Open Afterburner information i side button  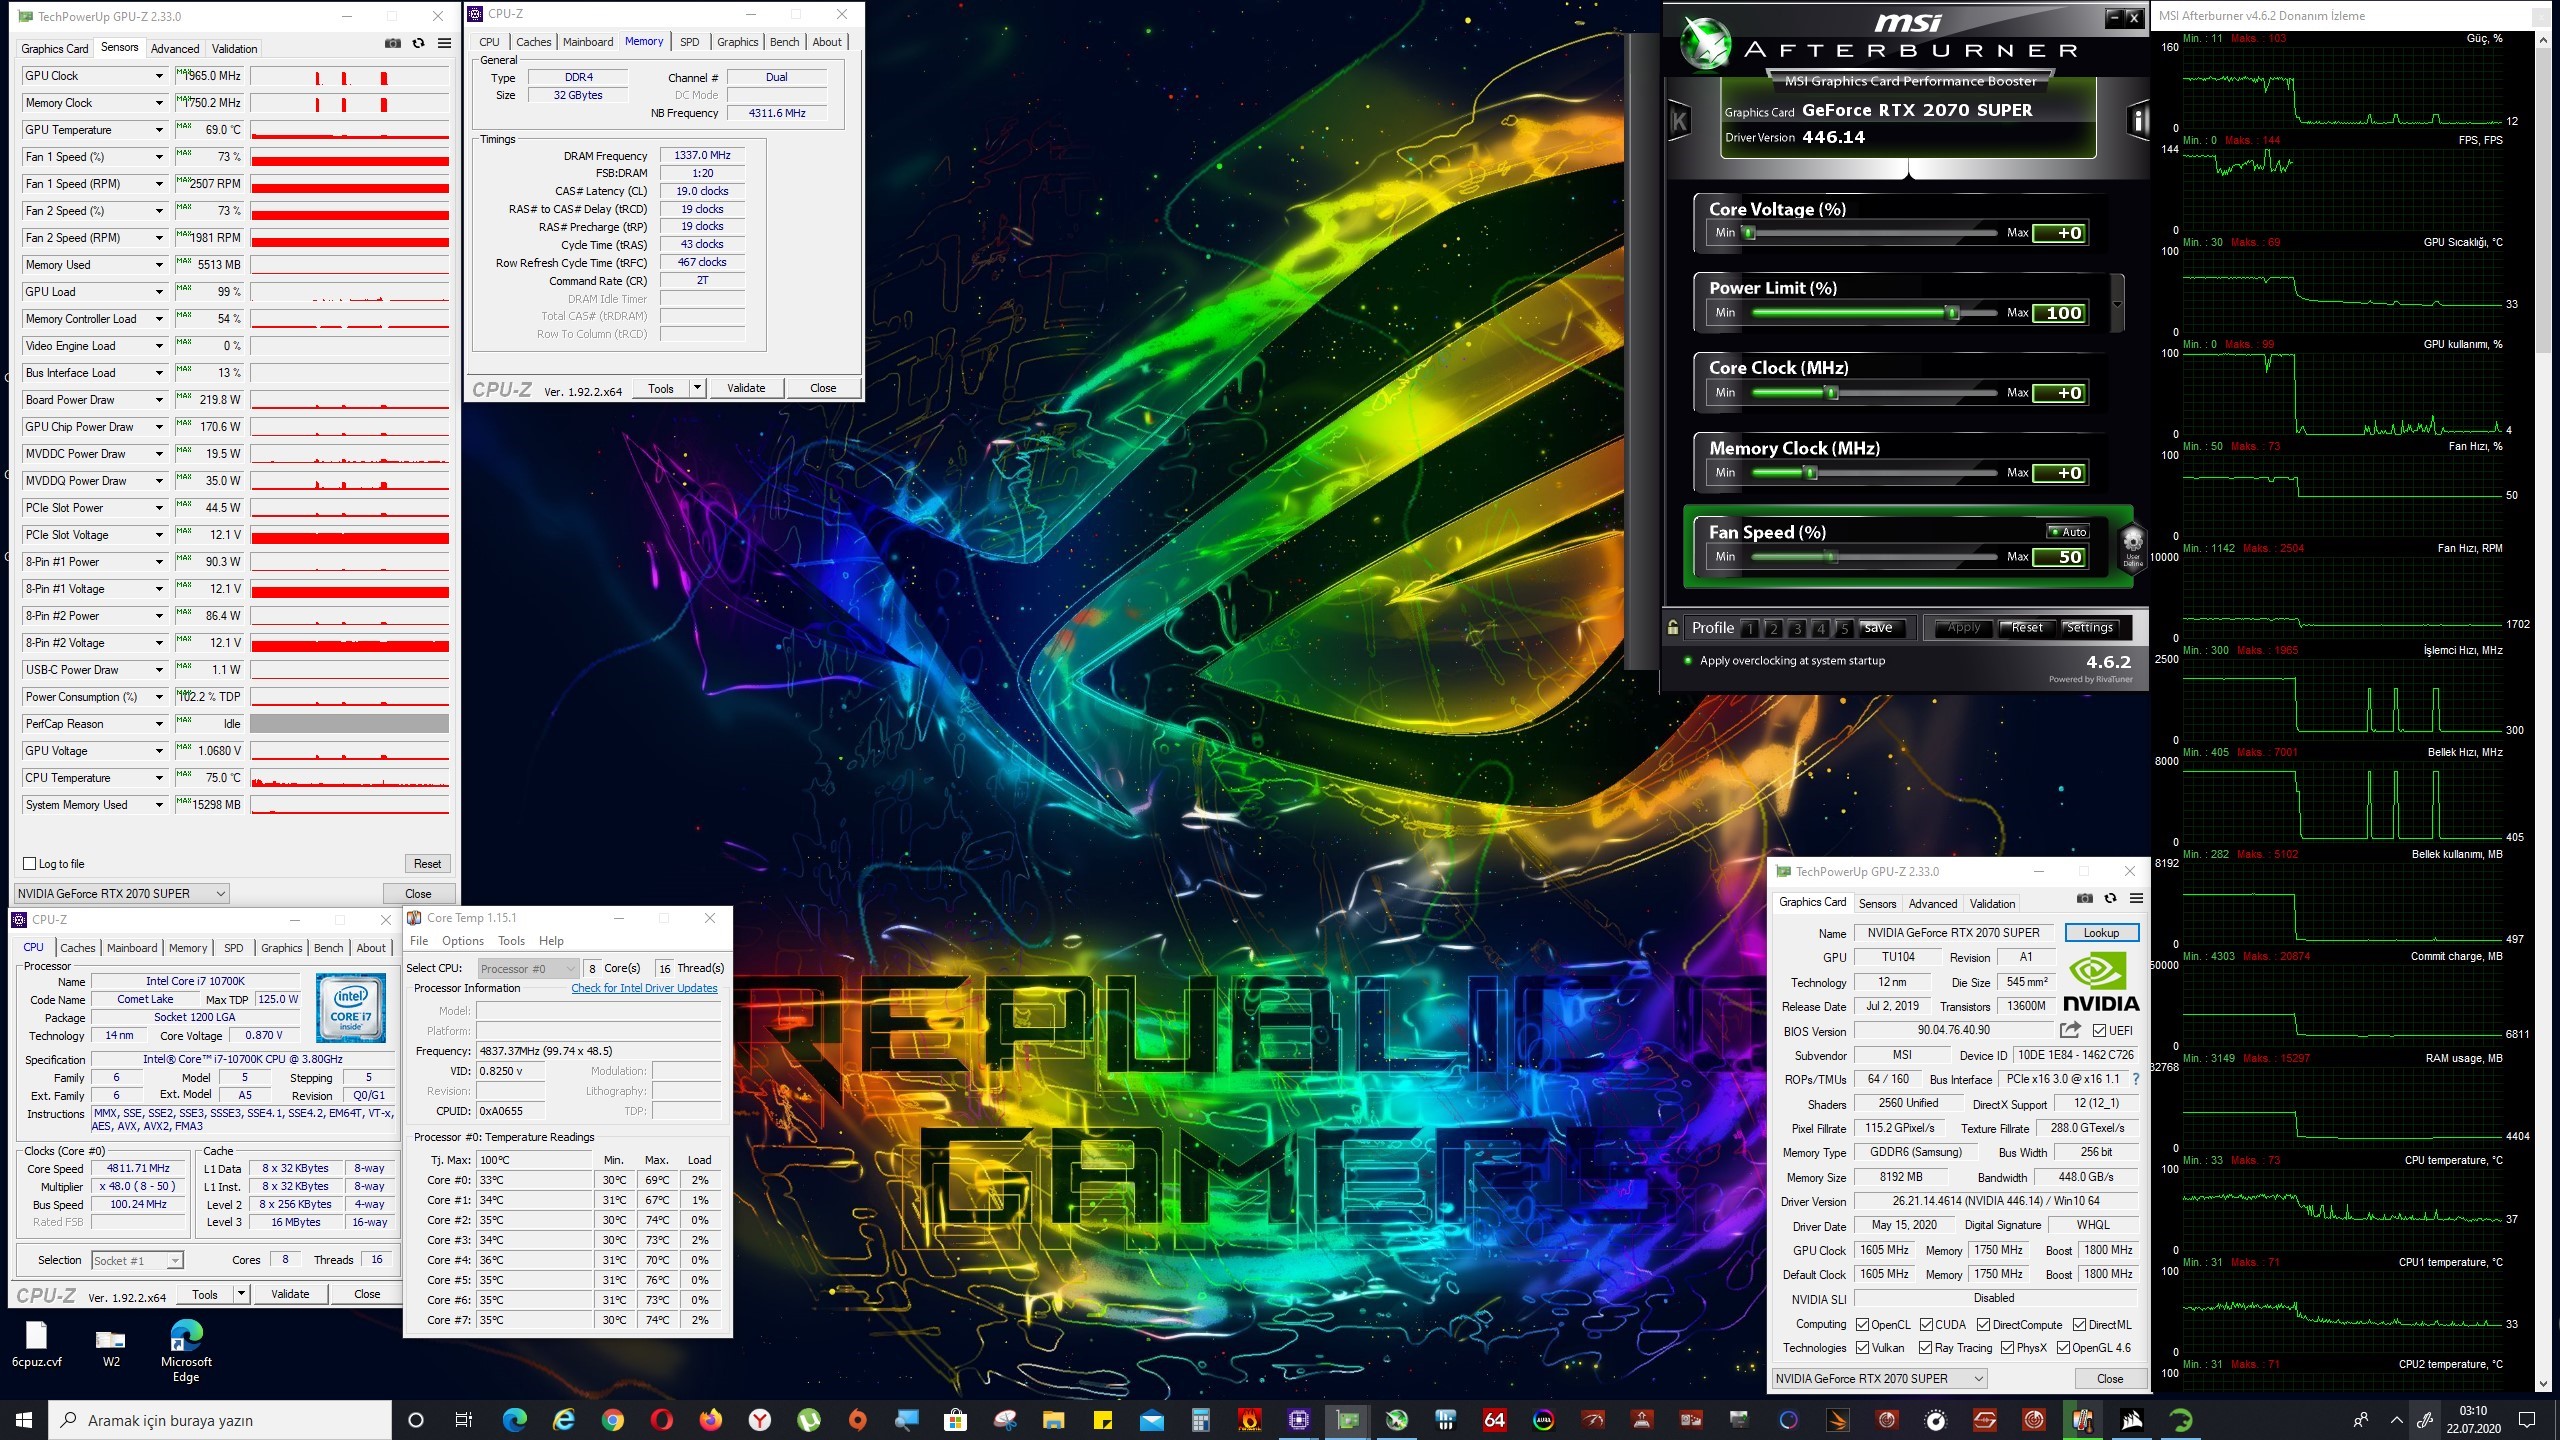(x=2137, y=121)
